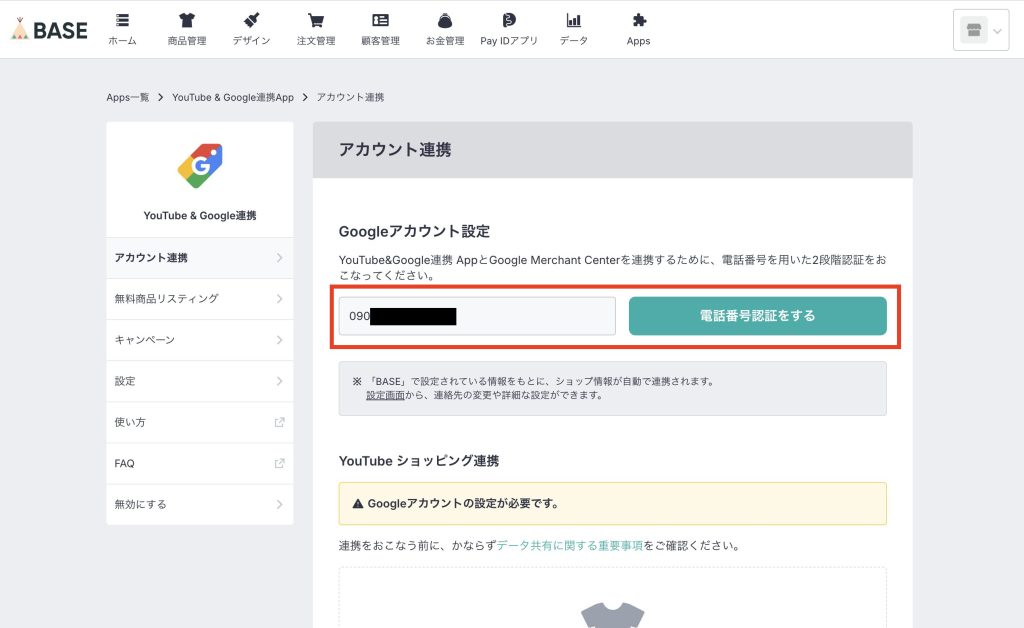1024x628 pixels.
Task: Click the Googleアカウント設定 heading
Action: pyautogui.click(x=414, y=232)
